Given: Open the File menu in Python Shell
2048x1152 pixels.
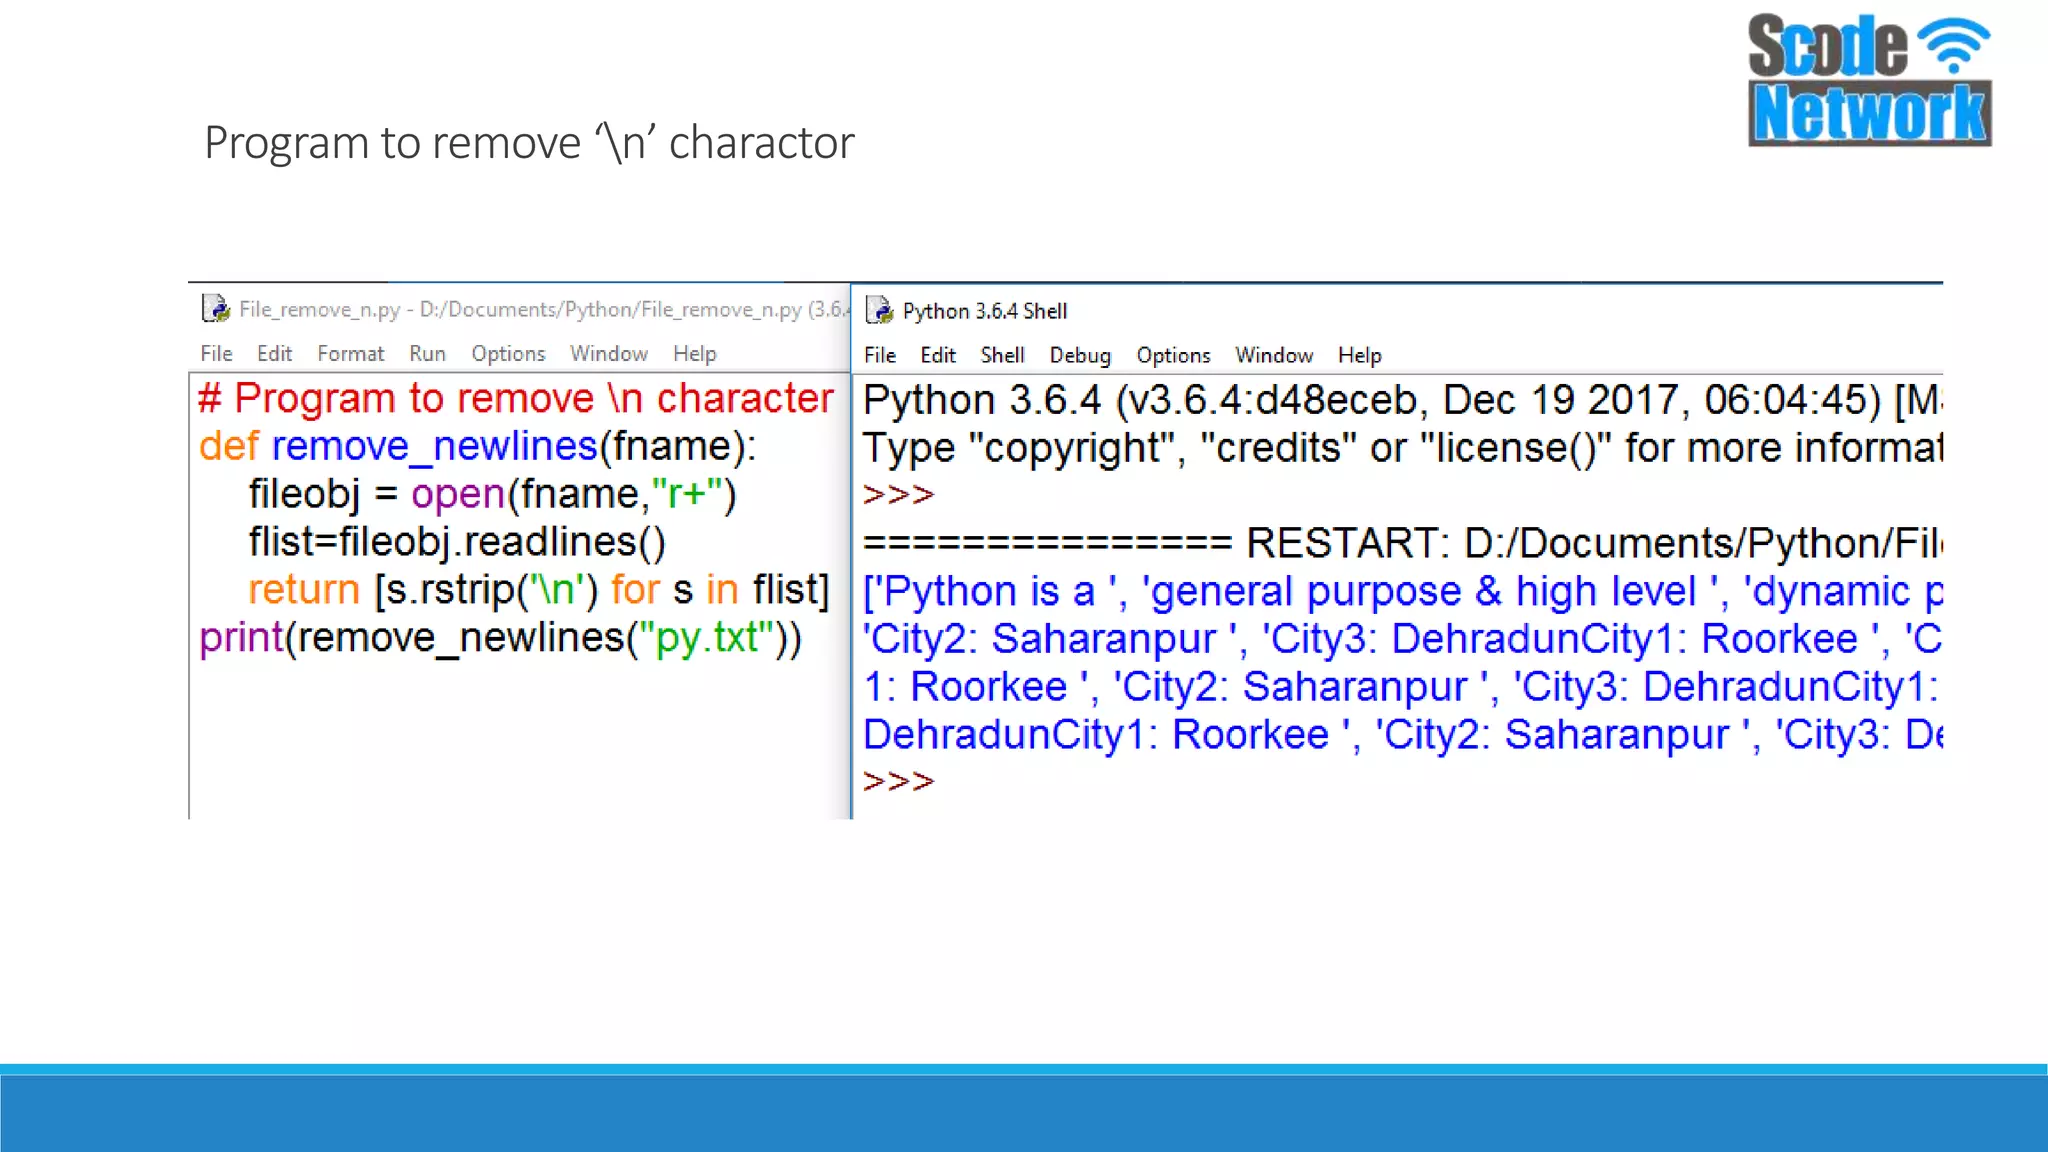Looking at the screenshot, I should coord(880,355).
